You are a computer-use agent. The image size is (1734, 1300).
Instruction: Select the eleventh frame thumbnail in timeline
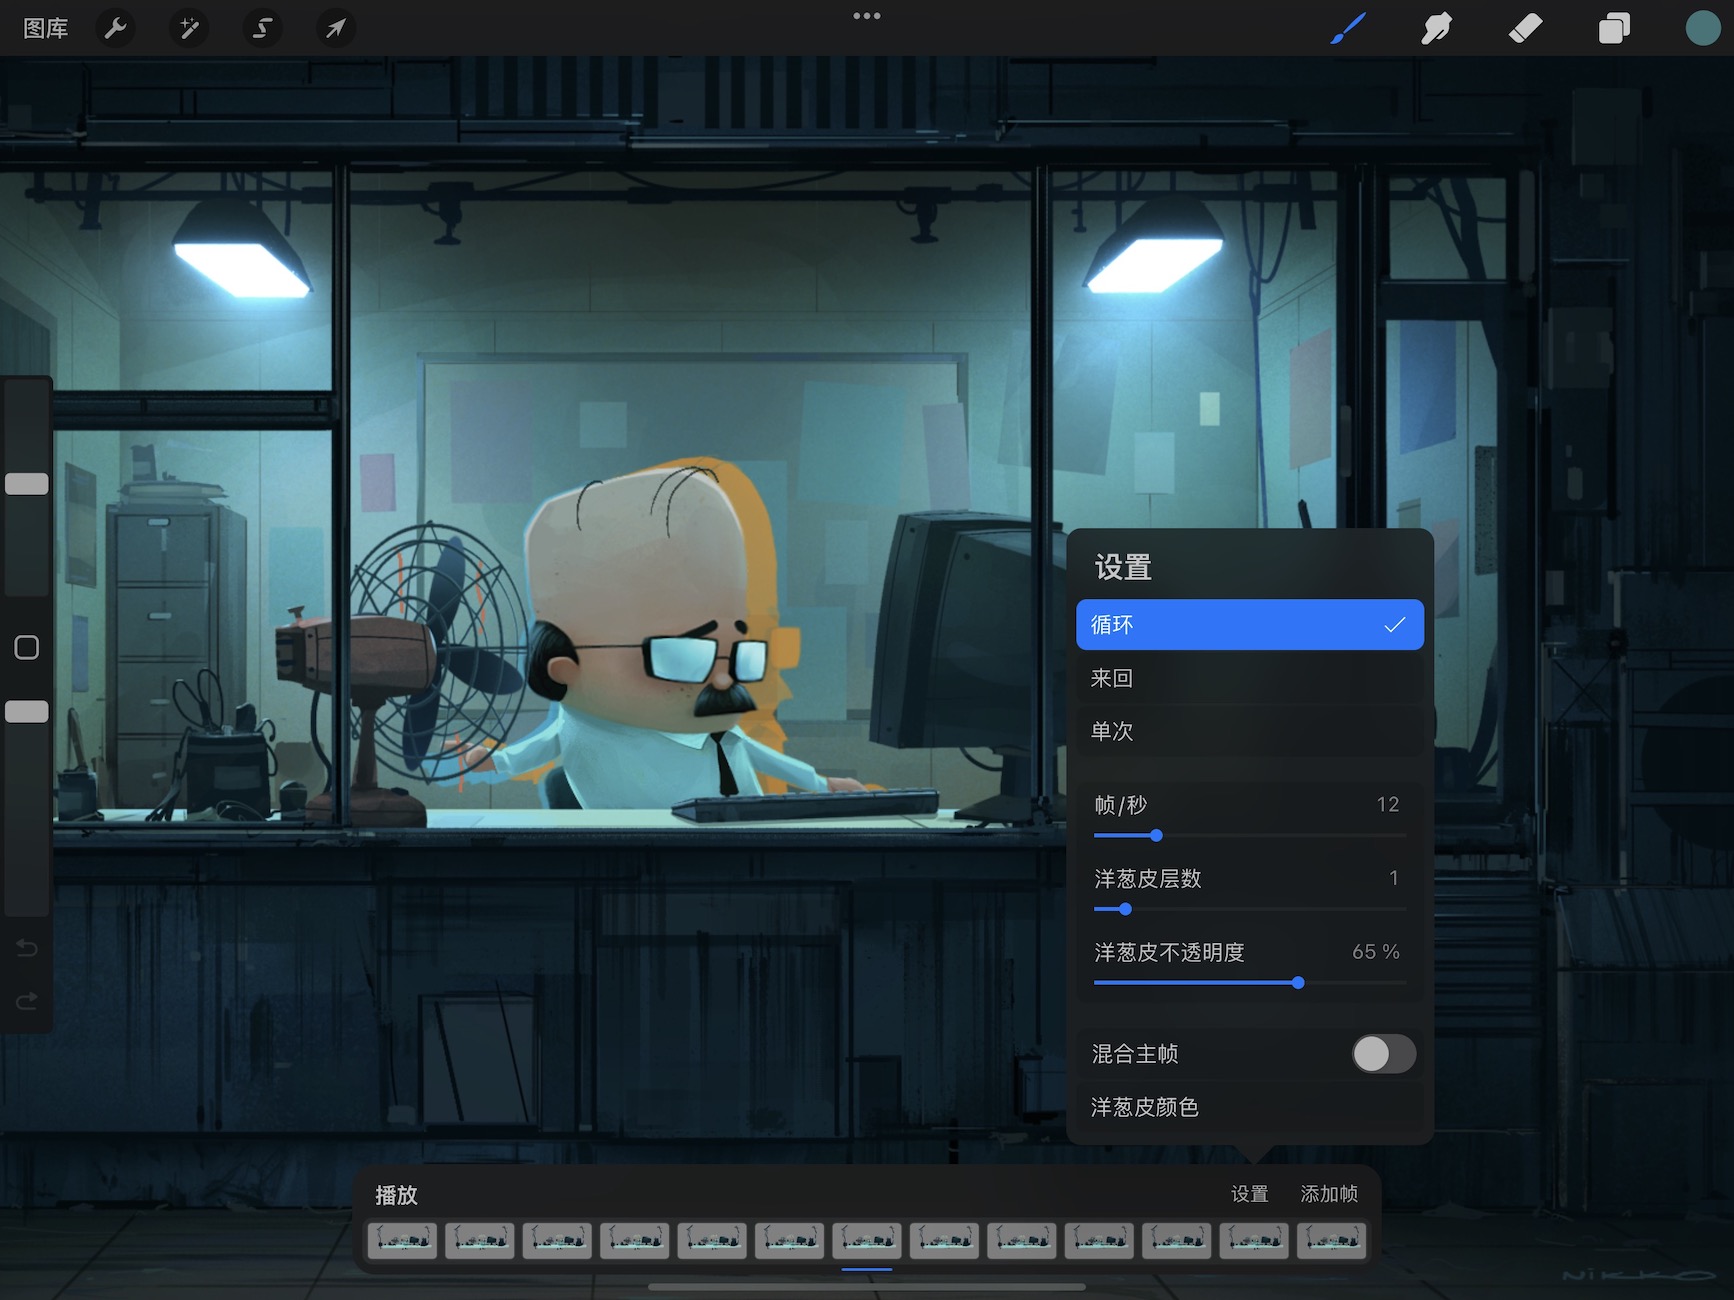pyautogui.click(x=1177, y=1240)
